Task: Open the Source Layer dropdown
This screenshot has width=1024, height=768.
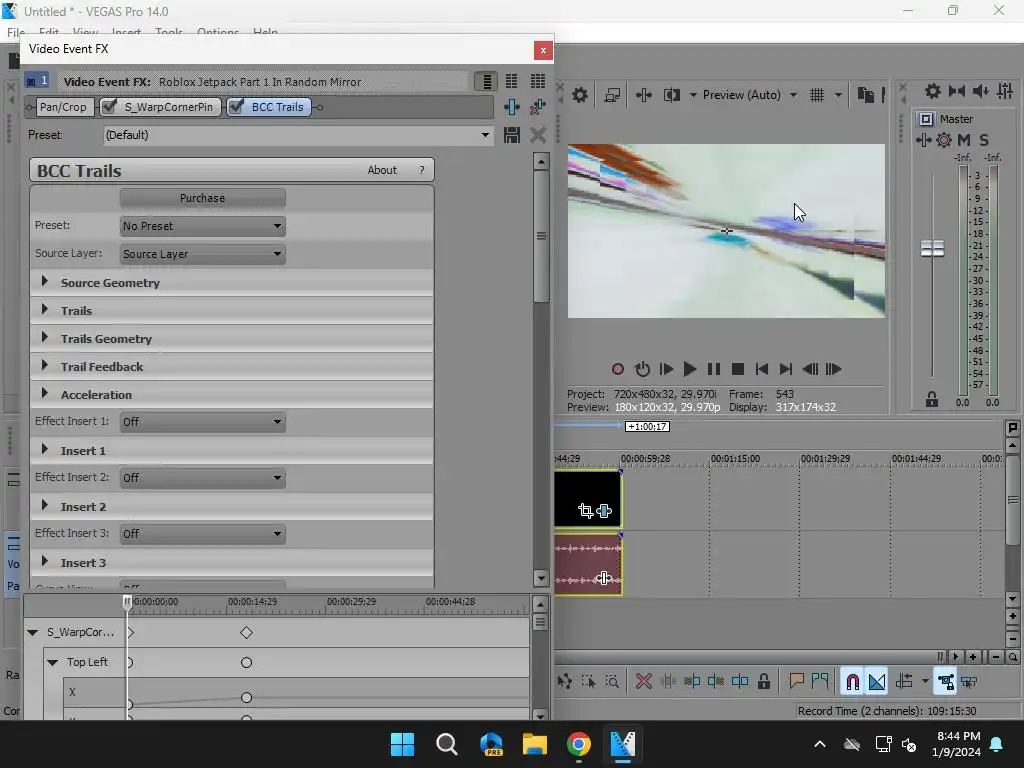Action: [203, 254]
